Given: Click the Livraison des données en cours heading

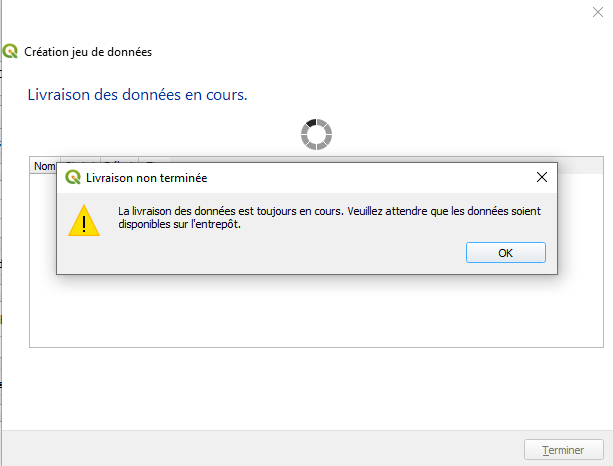Looking at the screenshot, I should click(x=137, y=95).
